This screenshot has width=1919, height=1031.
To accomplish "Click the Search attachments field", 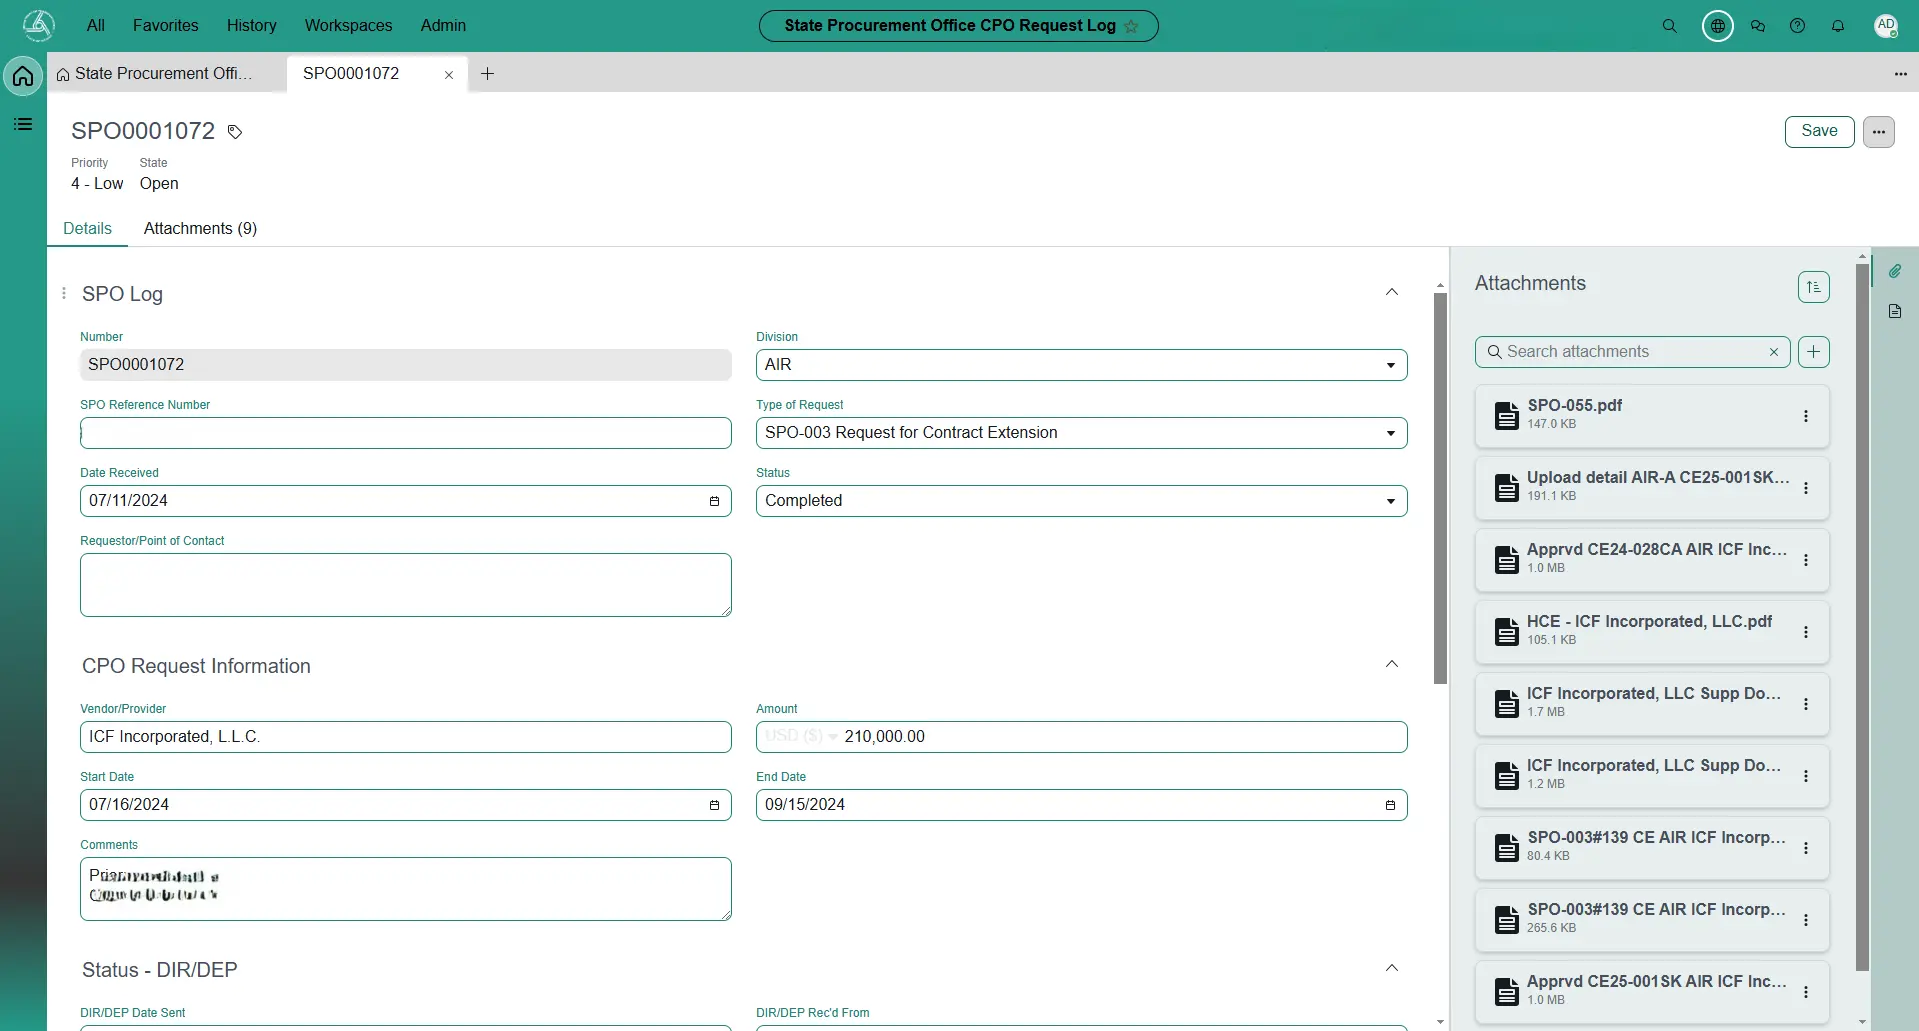I will 1632,352.
